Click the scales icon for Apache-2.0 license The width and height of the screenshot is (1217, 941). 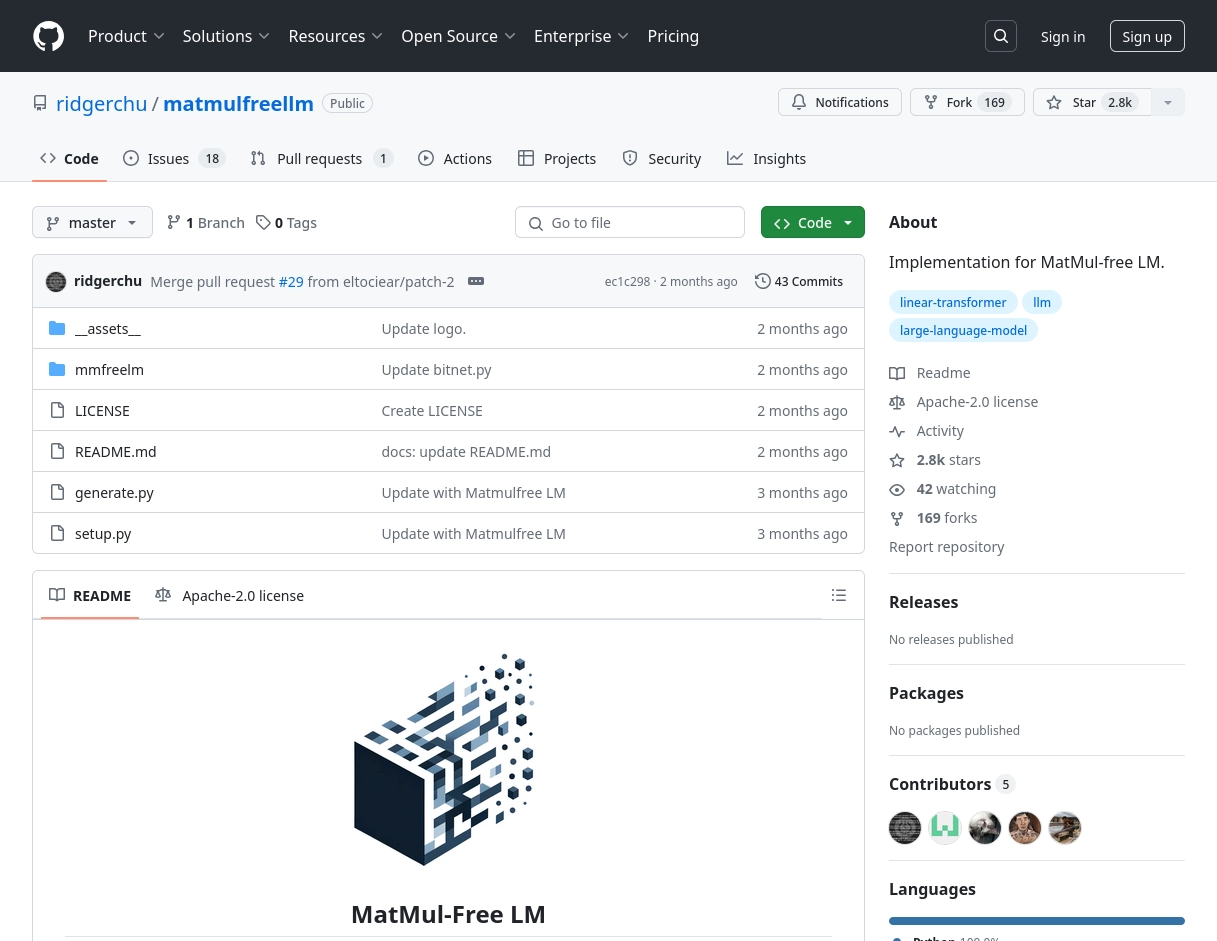[x=897, y=402]
